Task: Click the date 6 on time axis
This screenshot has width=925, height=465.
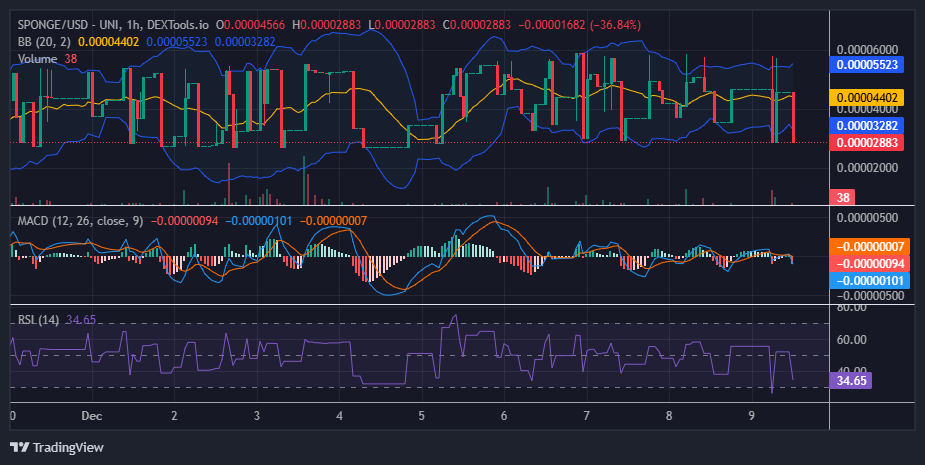Action: tap(504, 416)
